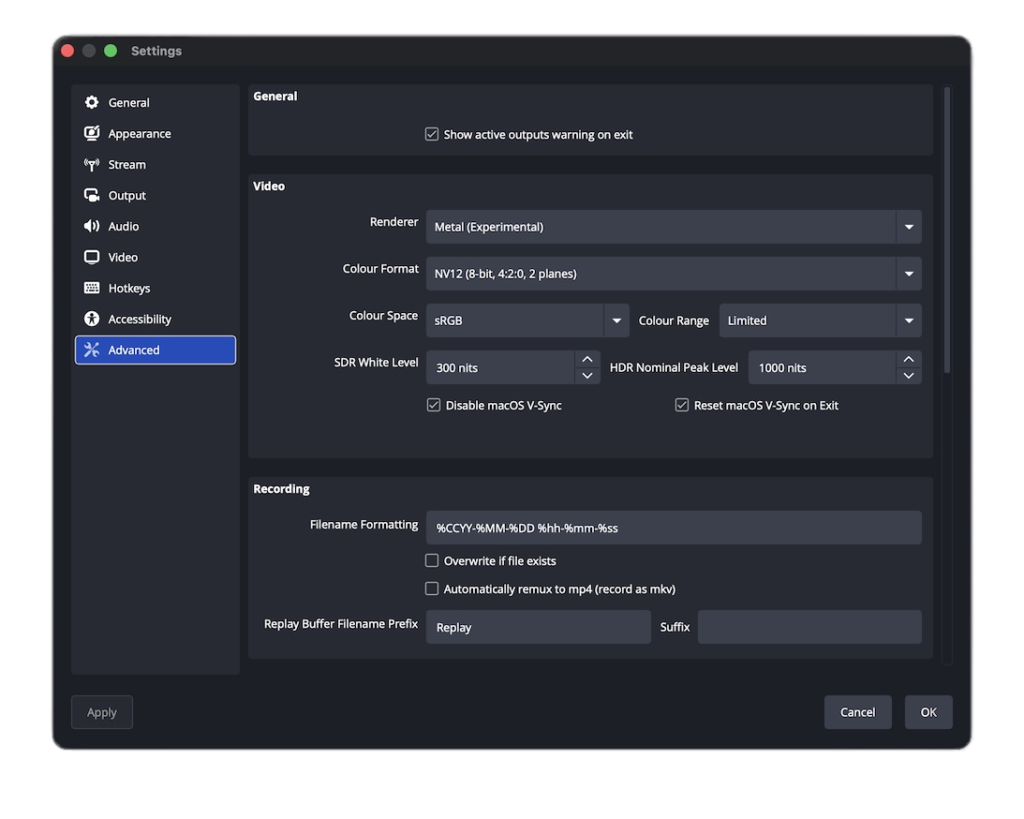Click the Output icon in sidebar
1024x819 pixels.
pos(92,196)
